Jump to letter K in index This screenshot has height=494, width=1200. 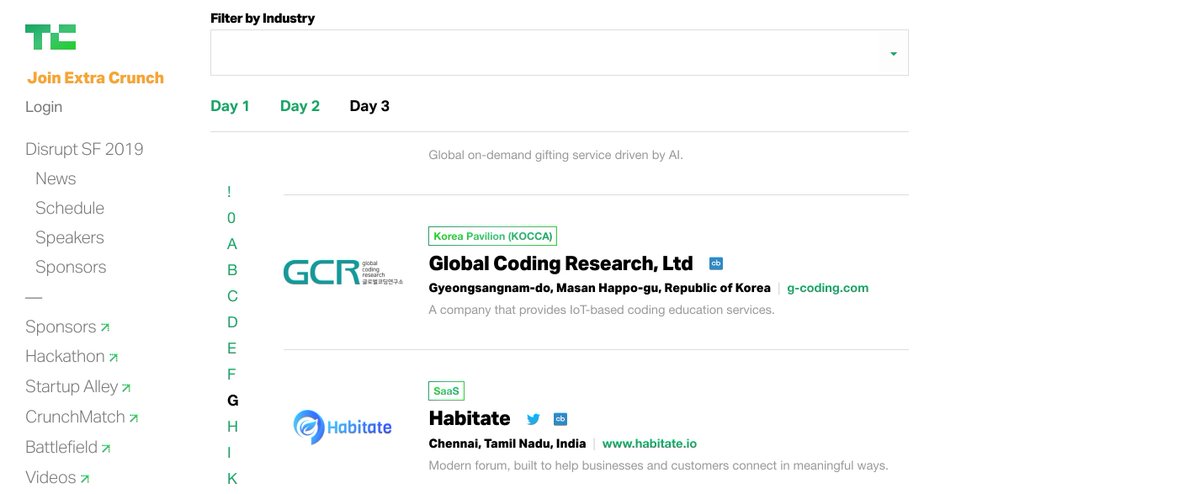pos(232,478)
